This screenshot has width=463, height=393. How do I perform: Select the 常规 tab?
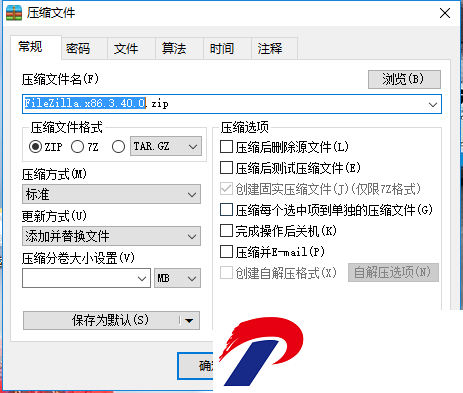click(x=36, y=47)
